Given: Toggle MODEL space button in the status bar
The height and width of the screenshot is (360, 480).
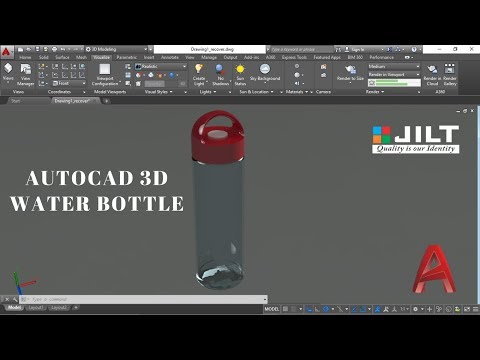Looking at the screenshot, I should (x=272, y=309).
